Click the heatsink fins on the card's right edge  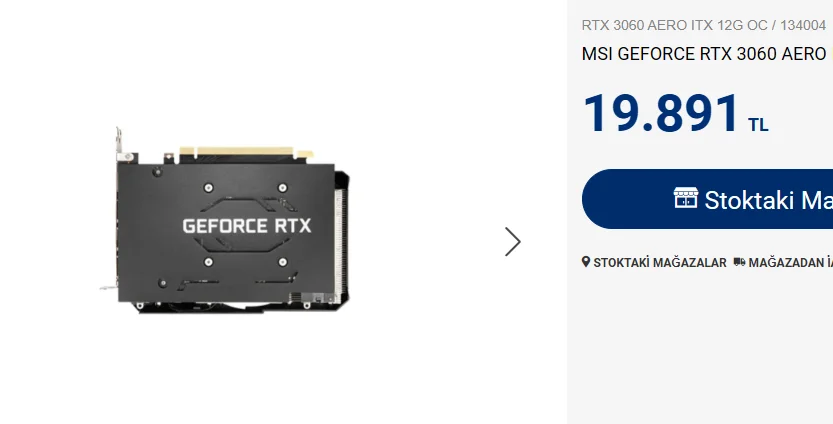coord(340,239)
